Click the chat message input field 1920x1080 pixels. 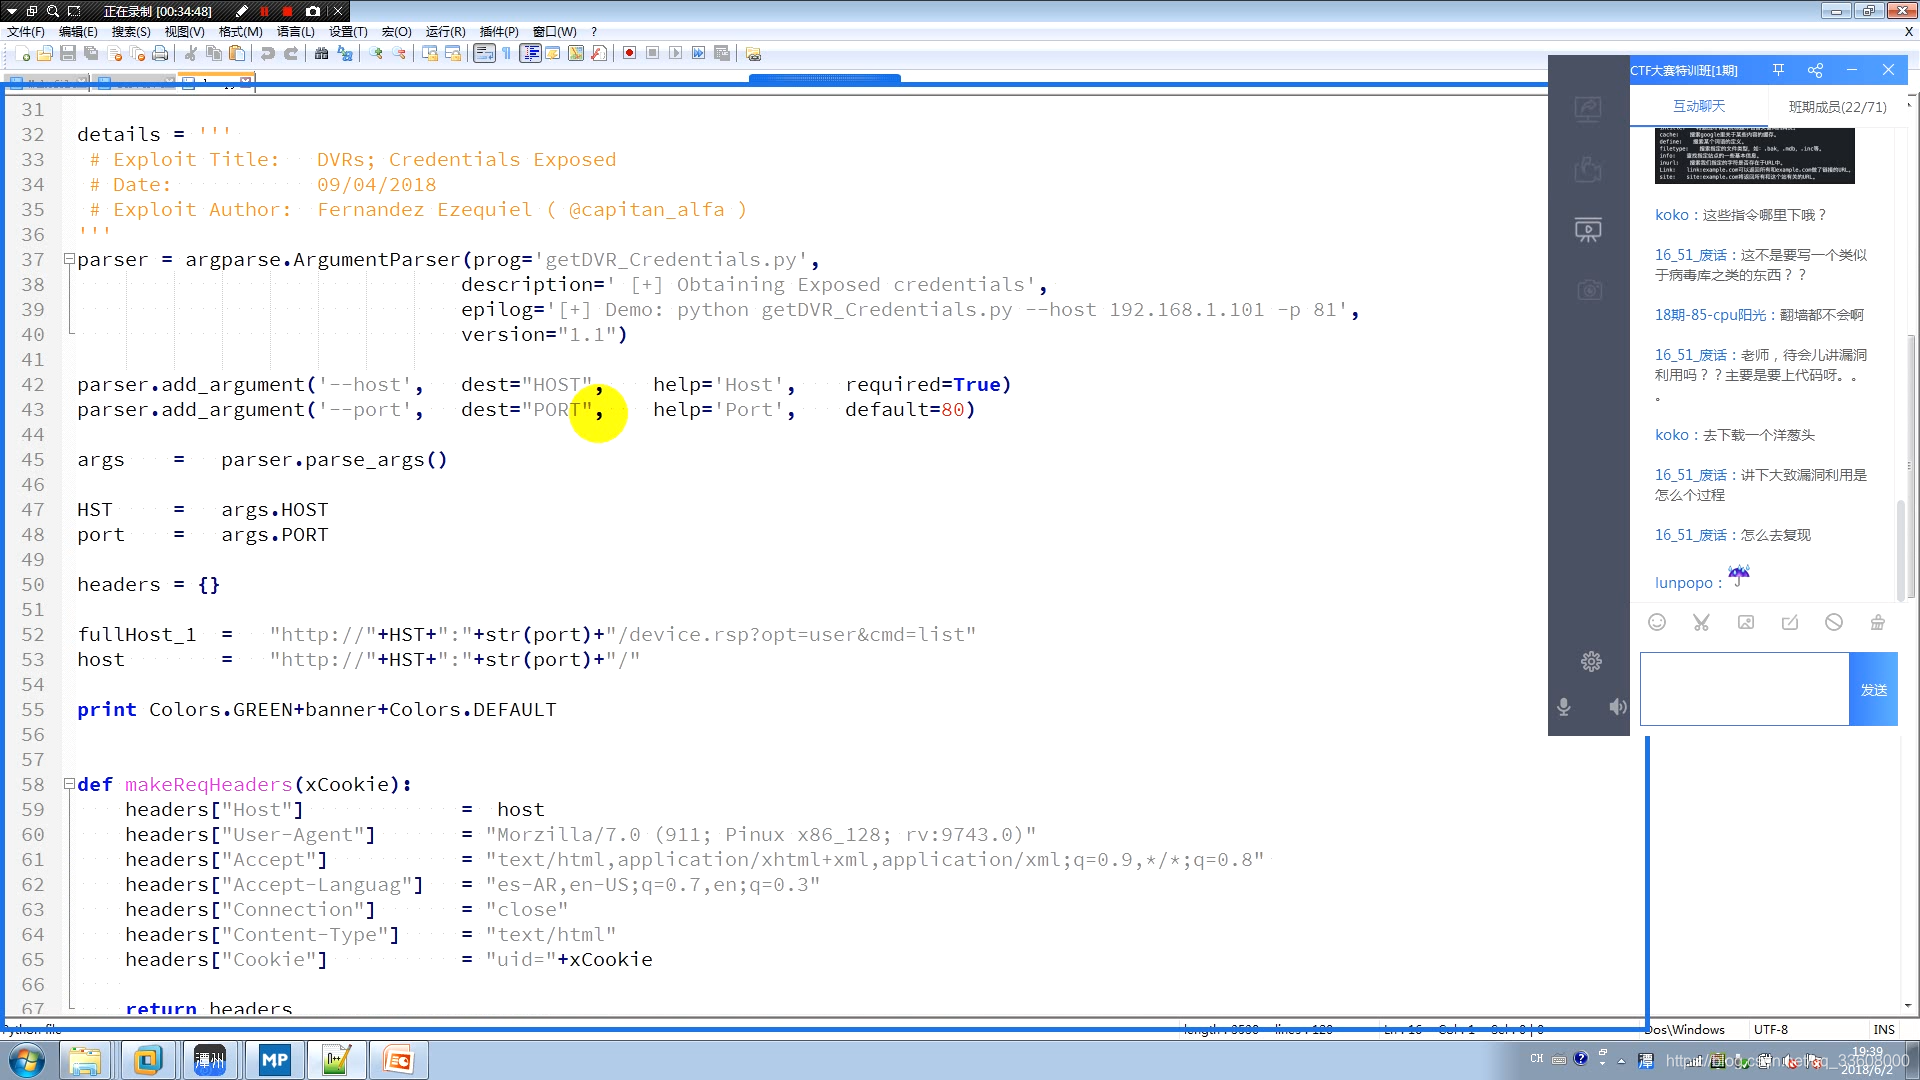tap(1744, 689)
